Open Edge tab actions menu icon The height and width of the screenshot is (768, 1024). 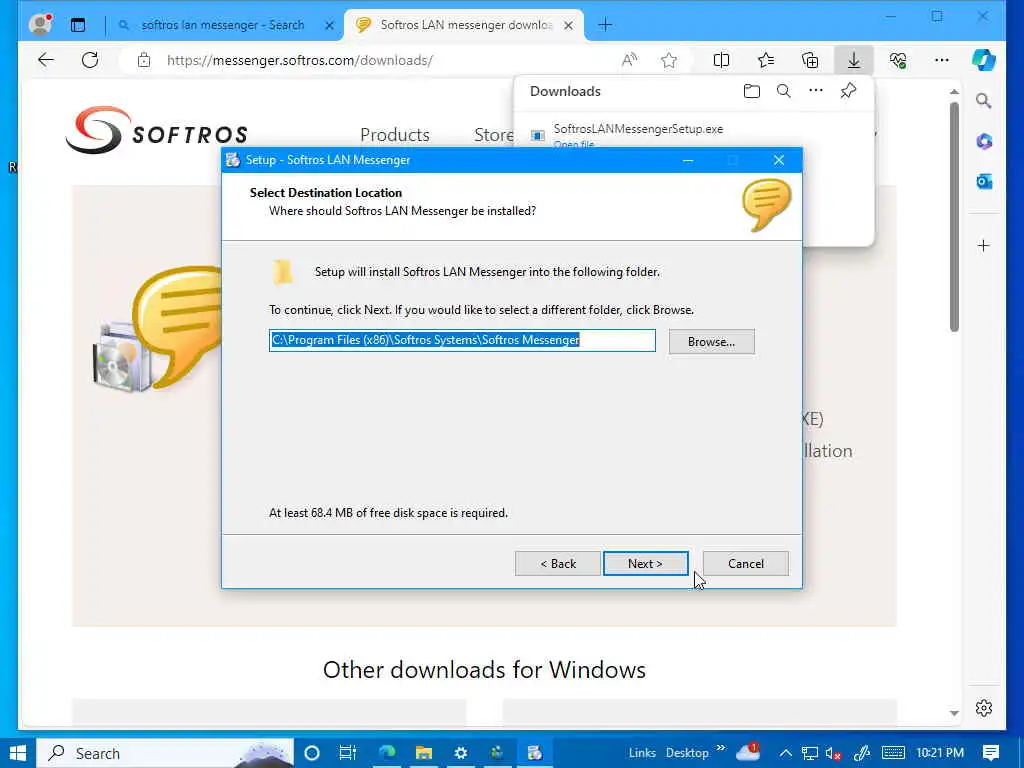(x=78, y=25)
